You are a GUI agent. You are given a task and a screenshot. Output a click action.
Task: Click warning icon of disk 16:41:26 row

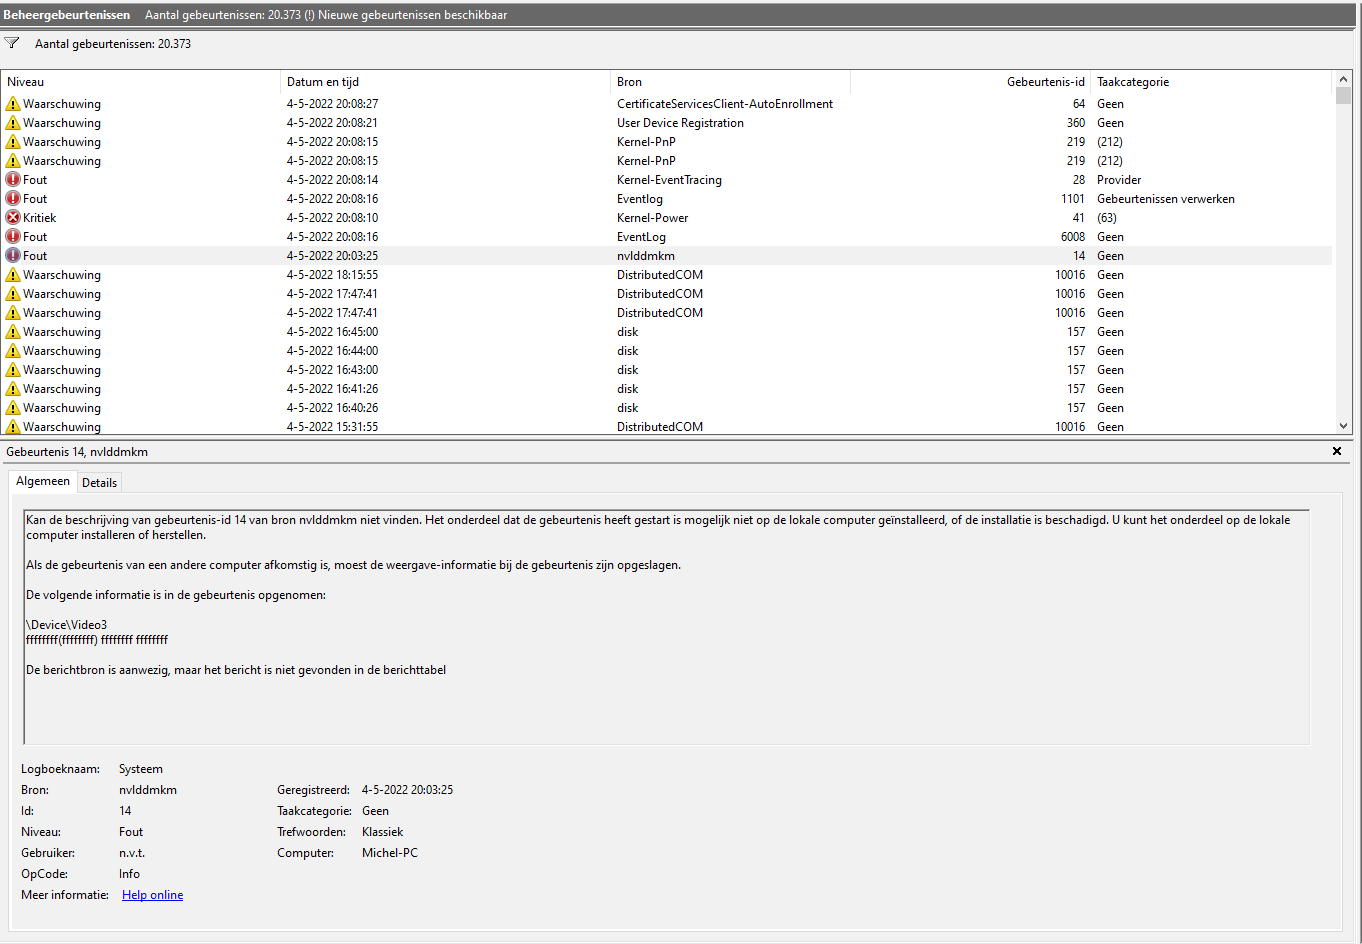(x=13, y=389)
